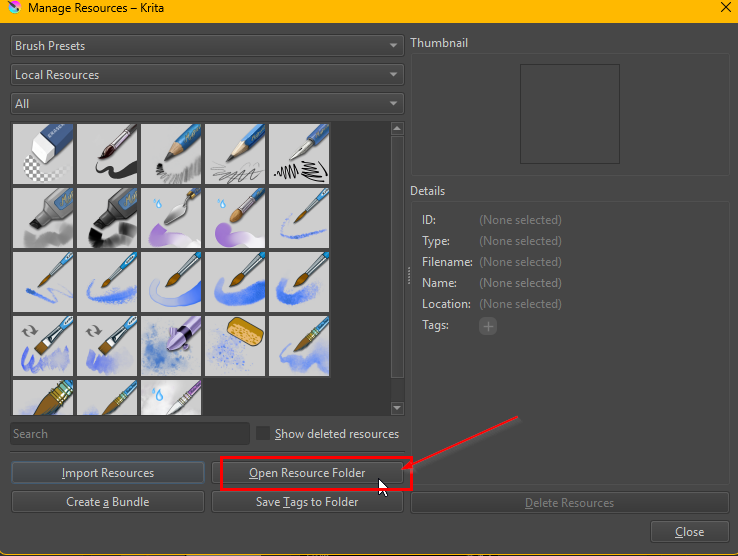Image resolution: width=738 pixels, height=556 pixels.
Task: Click the Search resources input field
Action: [x=130, y=434]
